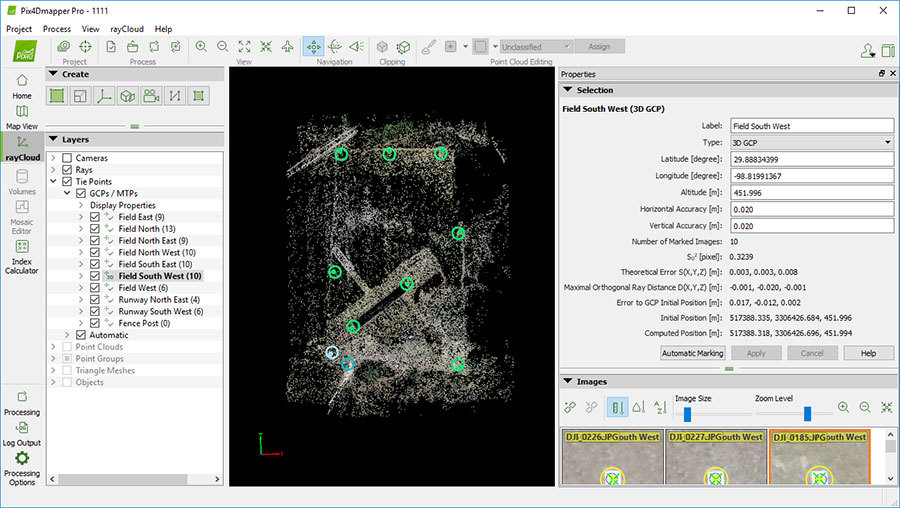This screenshot has height=508, width=900.
Task: Click the Help button in Properties panel
Action: point(868,353)
